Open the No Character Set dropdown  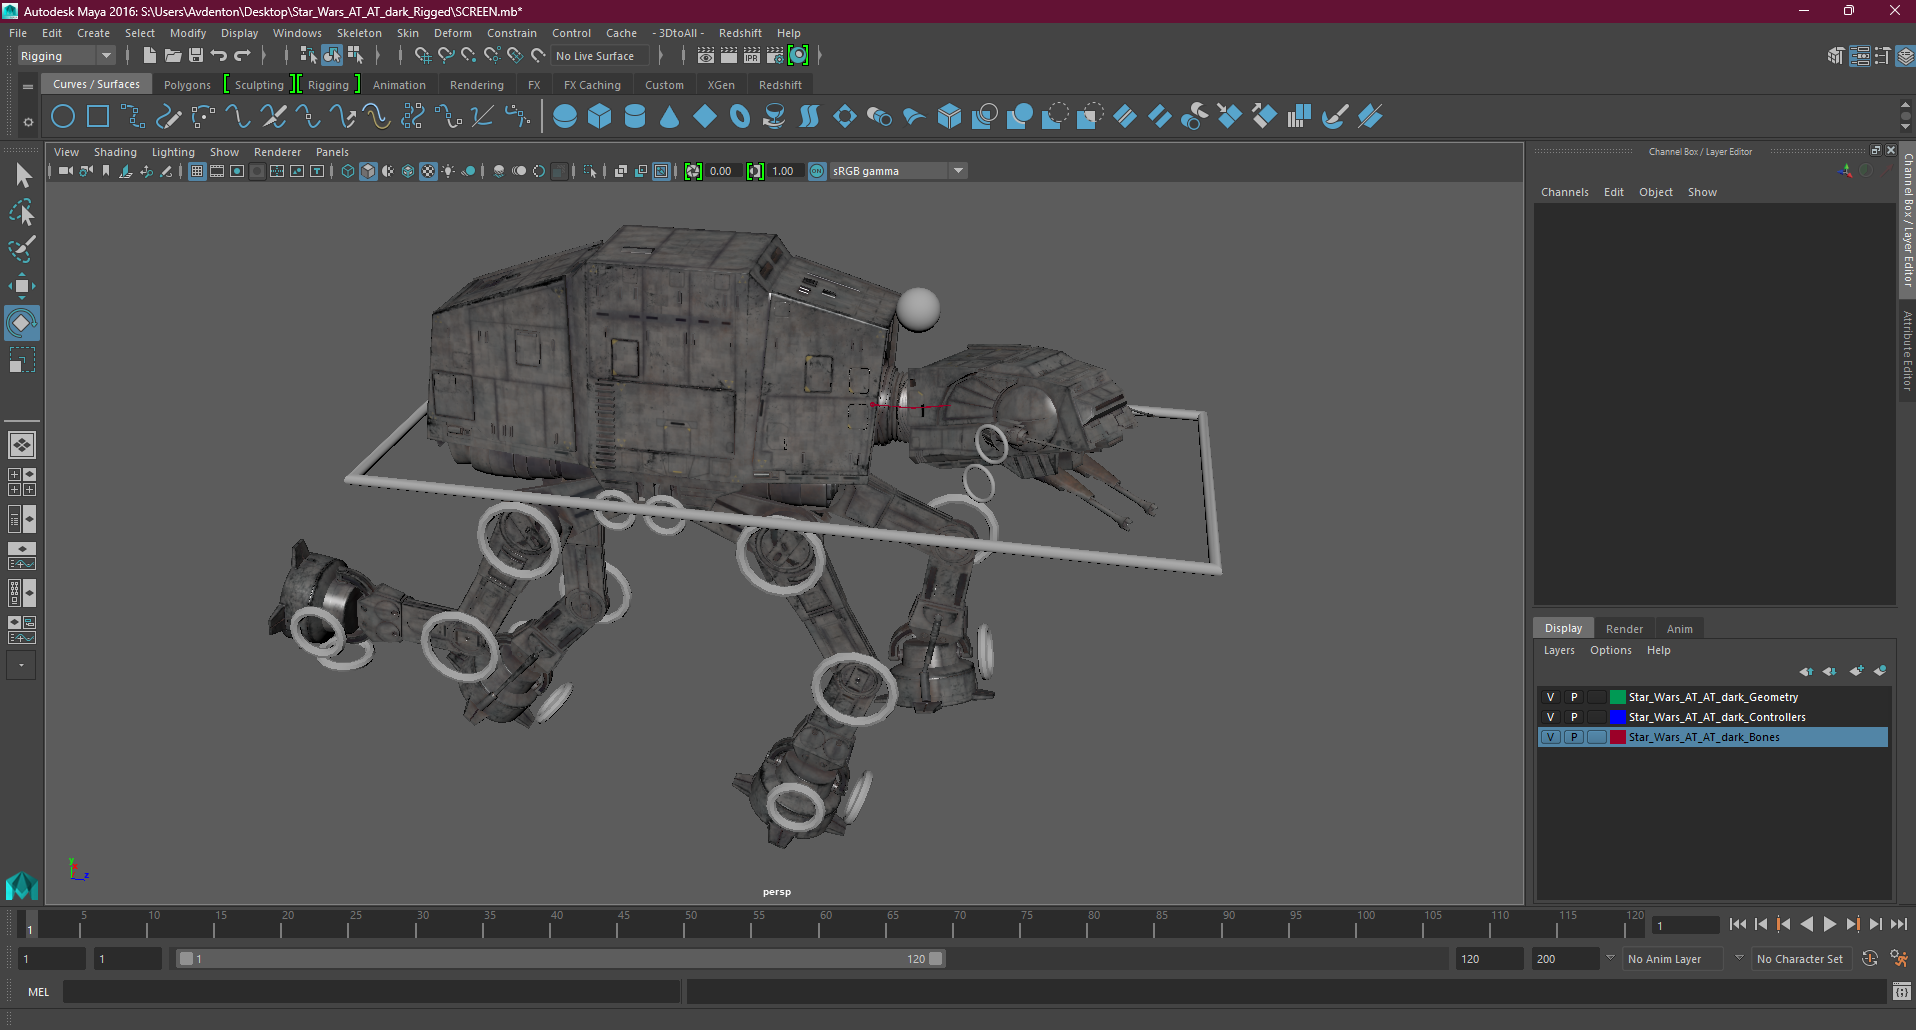pos(1800,959)
